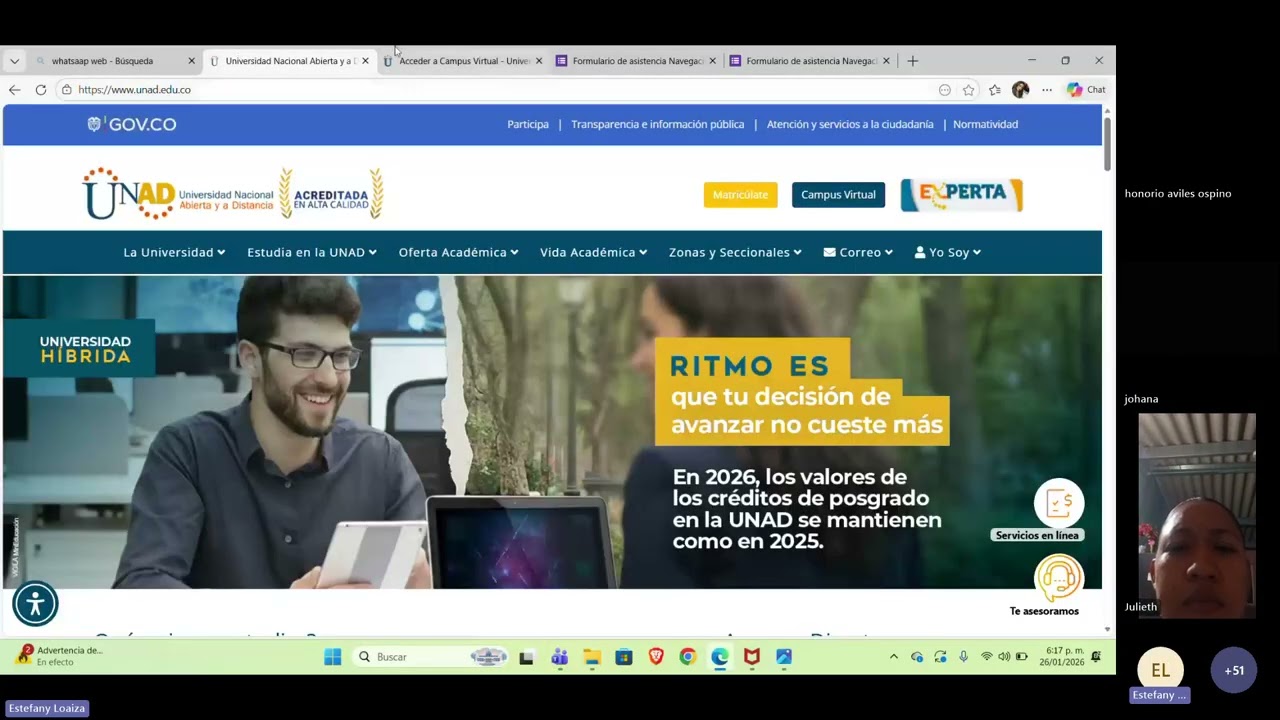The image size is (1280, 720).
Task: Select the Julieth participant video tile
Action: 1197,516
